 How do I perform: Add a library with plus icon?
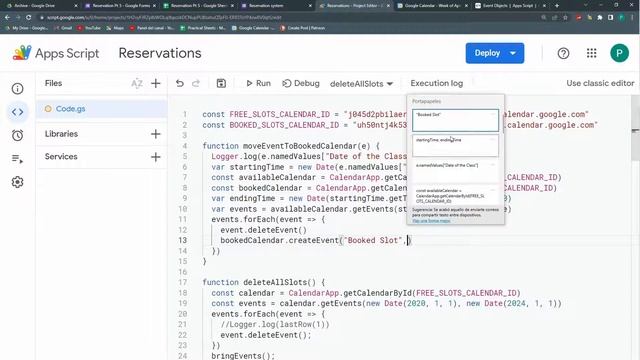click(156, 134)
